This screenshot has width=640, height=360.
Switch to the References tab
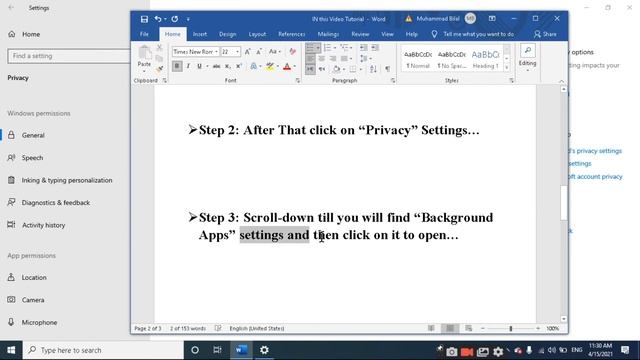291,34
